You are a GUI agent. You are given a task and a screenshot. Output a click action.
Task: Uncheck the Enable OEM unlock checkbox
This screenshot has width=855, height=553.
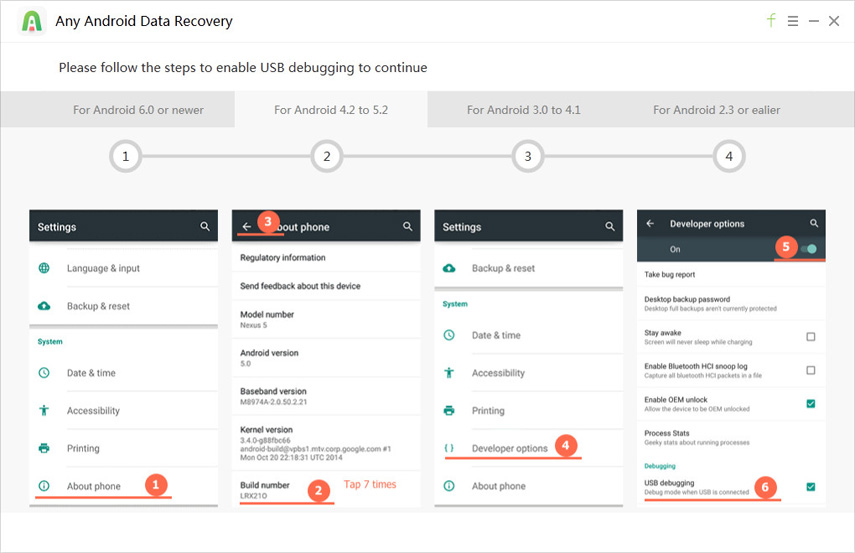[x=811, y=404]
